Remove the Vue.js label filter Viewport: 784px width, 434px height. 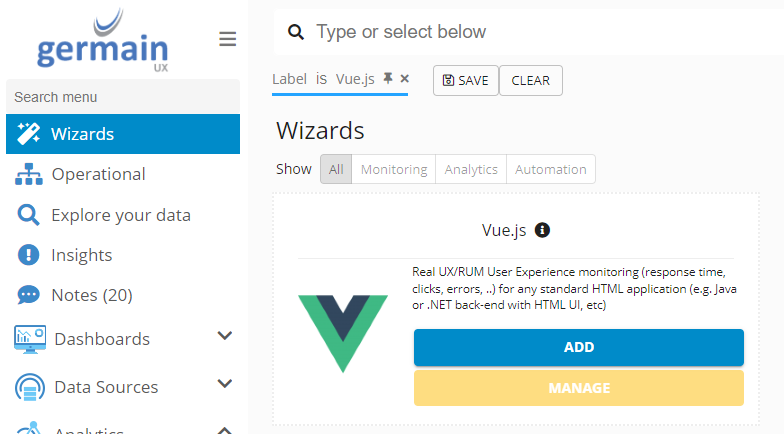tap(404, 78)
